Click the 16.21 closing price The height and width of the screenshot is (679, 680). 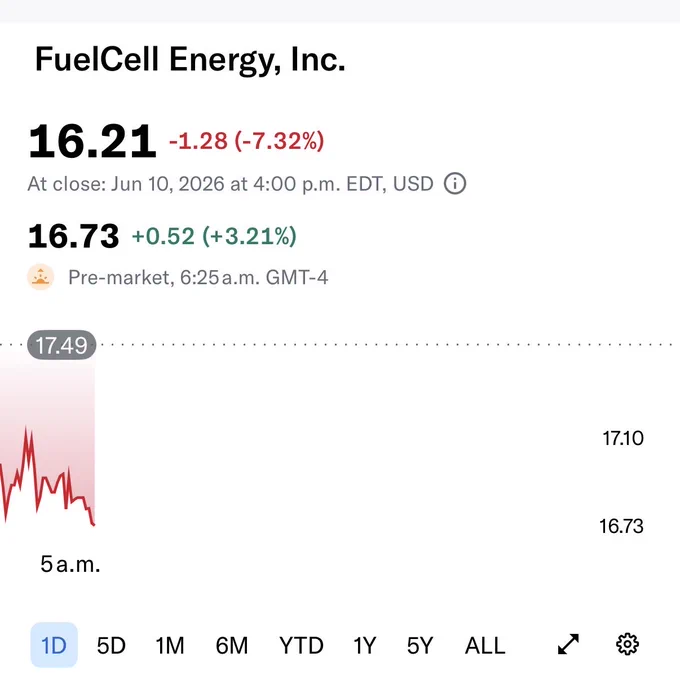[92, 141]
